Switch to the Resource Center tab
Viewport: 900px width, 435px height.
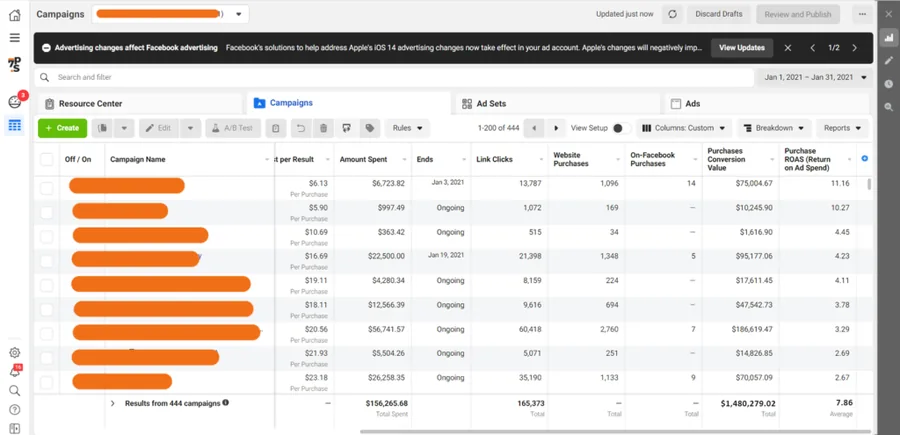pos(141,104)
